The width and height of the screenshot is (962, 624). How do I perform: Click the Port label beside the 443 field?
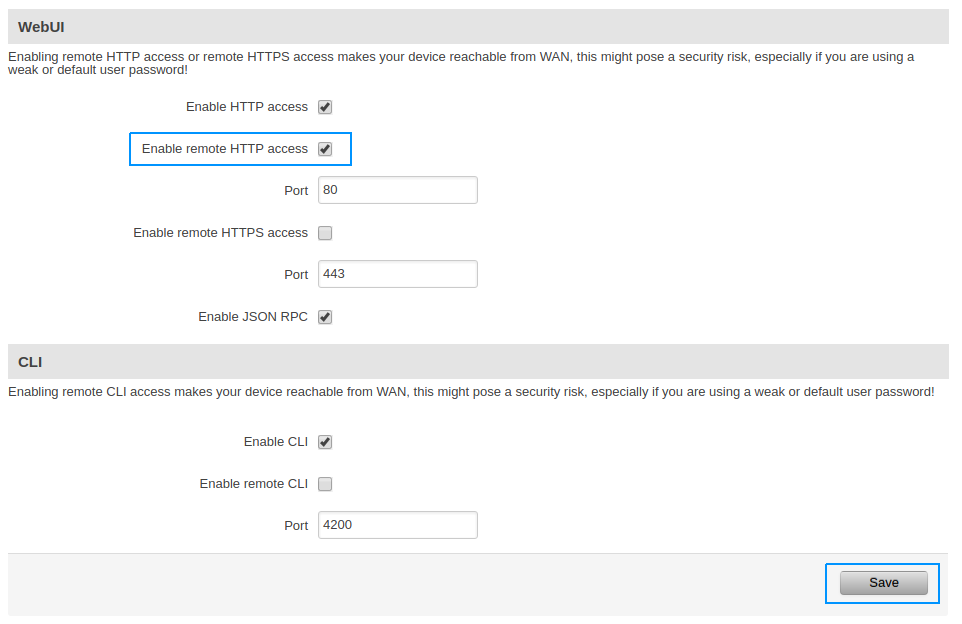coord(296,275)
